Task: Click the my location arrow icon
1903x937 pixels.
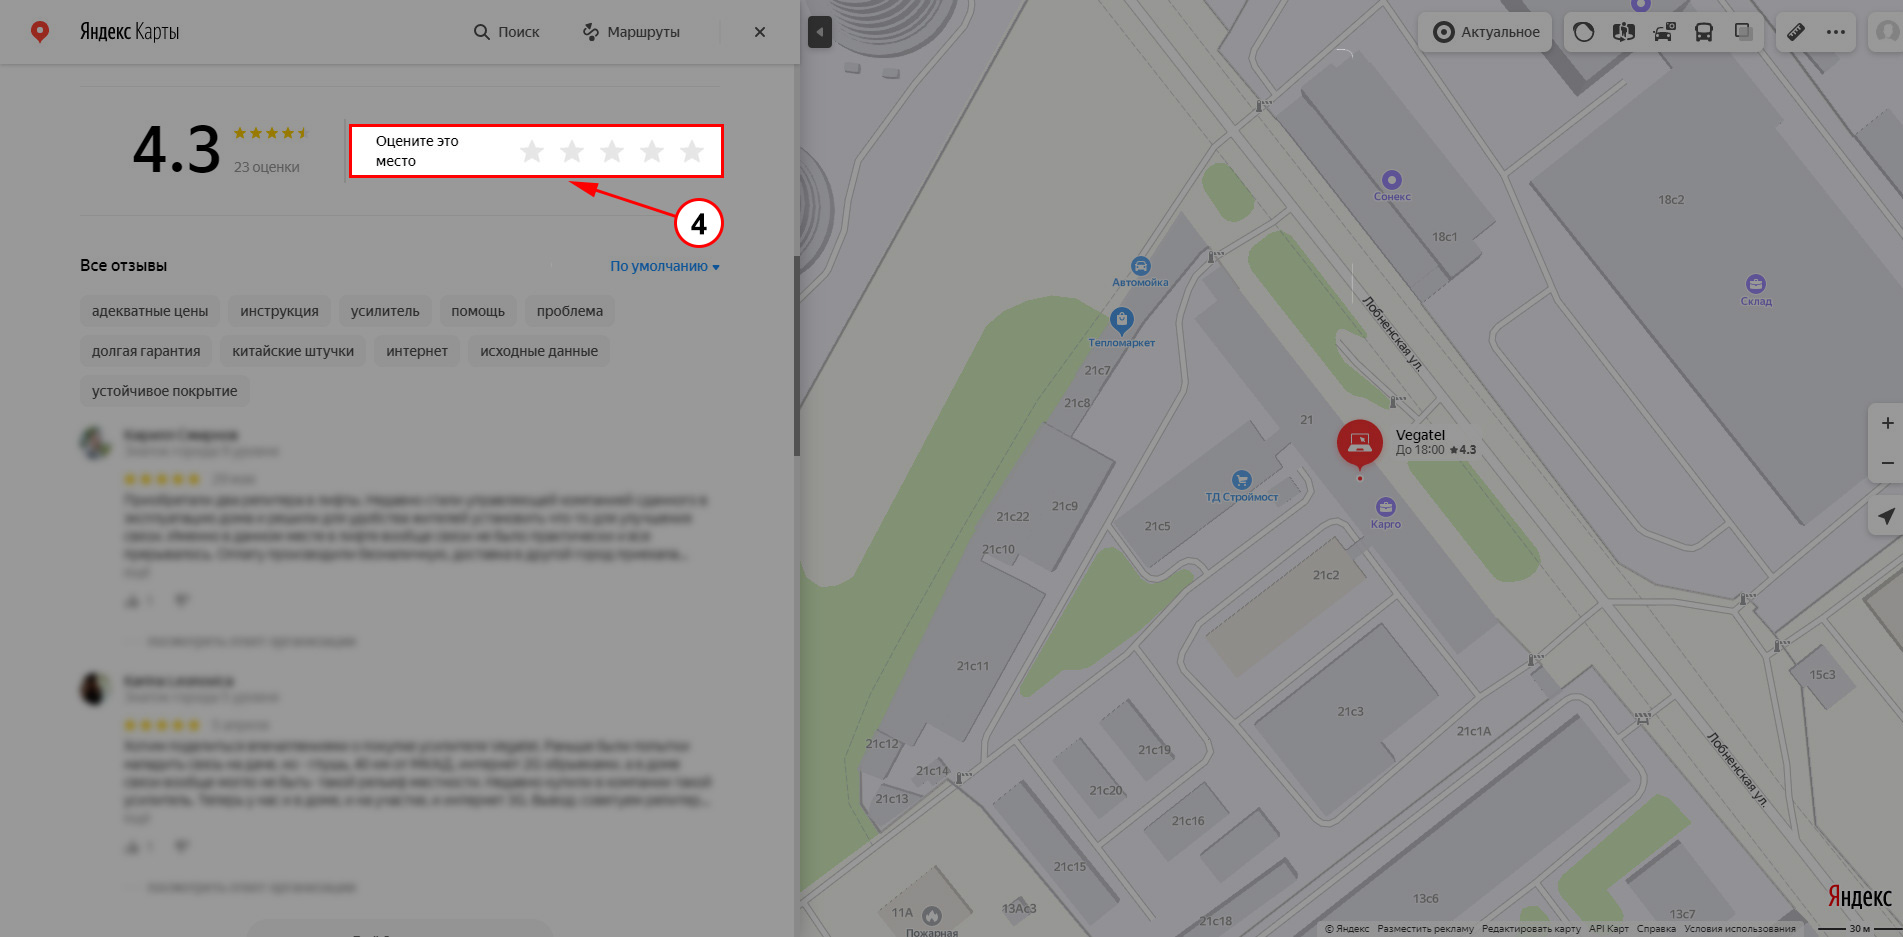Action: tap(1886, 516)
